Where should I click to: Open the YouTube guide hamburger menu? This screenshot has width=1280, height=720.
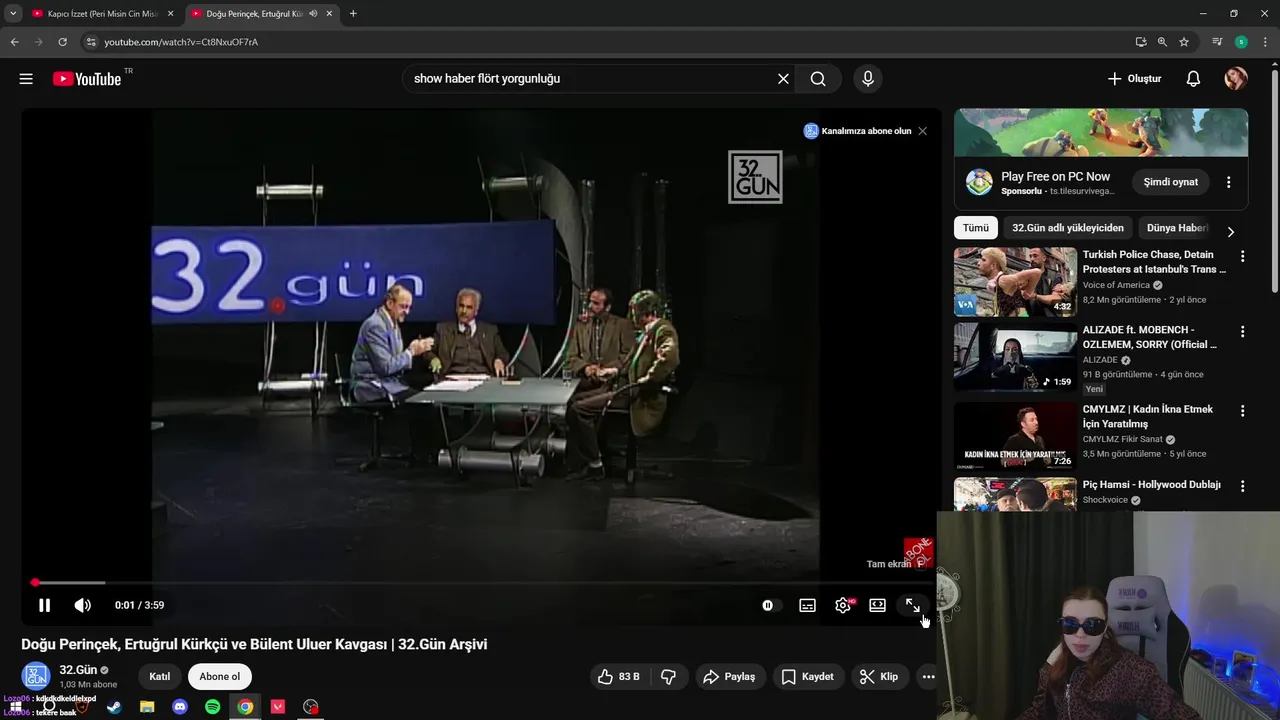tap(26, 79)
